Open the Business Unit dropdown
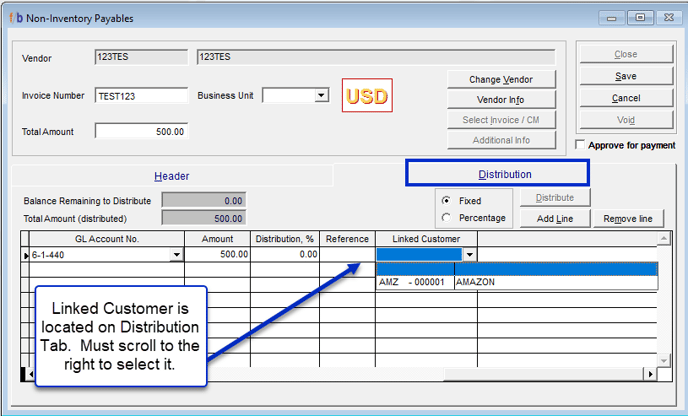 point(321,96)
